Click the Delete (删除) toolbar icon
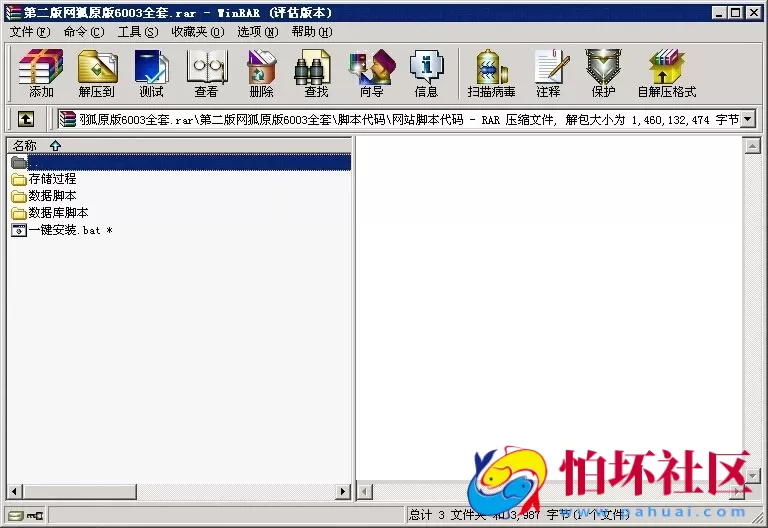Screen dimensions: 768x528 262,72
